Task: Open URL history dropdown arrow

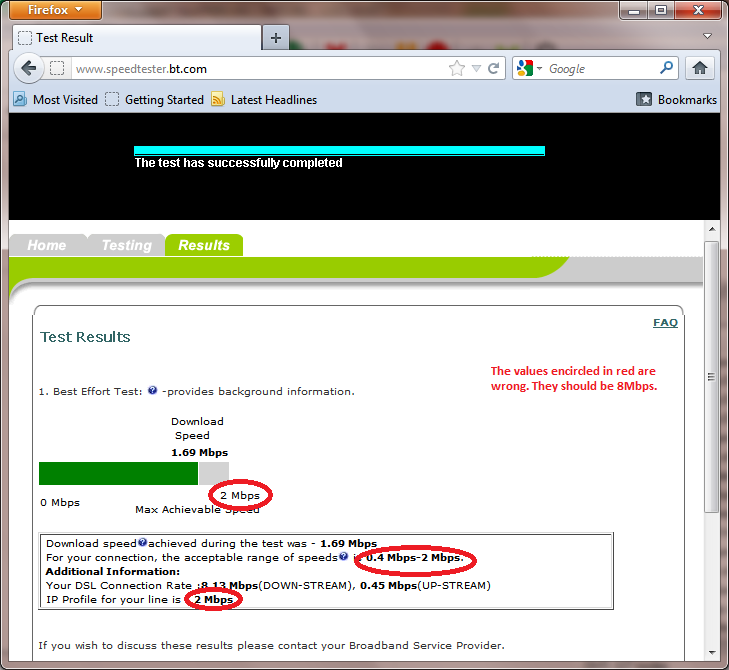Action: pyautogui.click(x=476, y=69)
